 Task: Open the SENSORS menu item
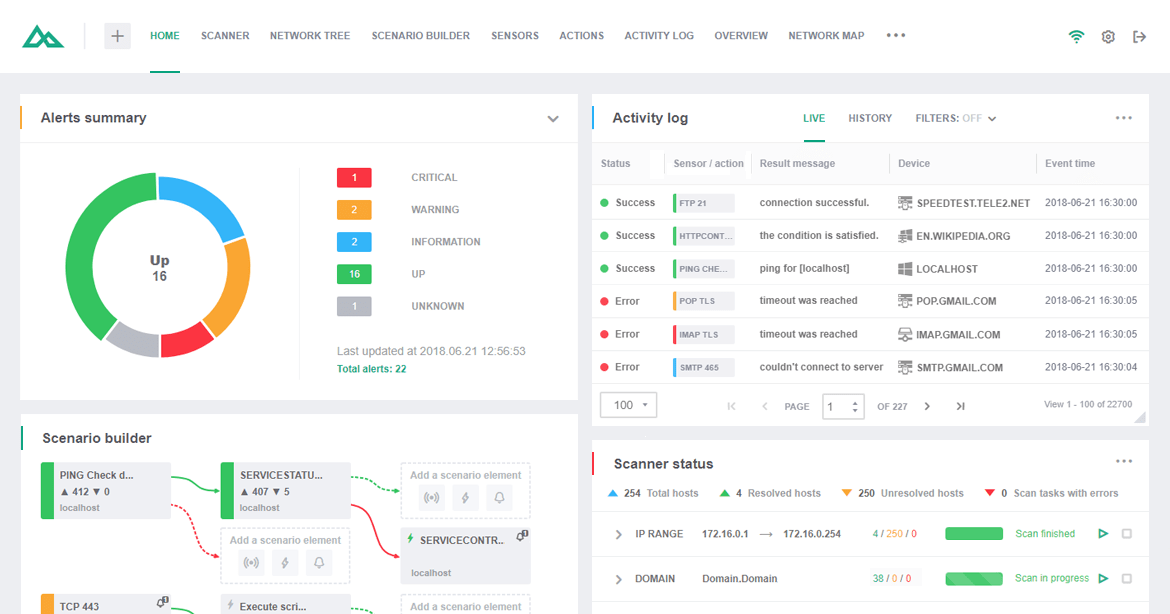[x=515, y=36]
